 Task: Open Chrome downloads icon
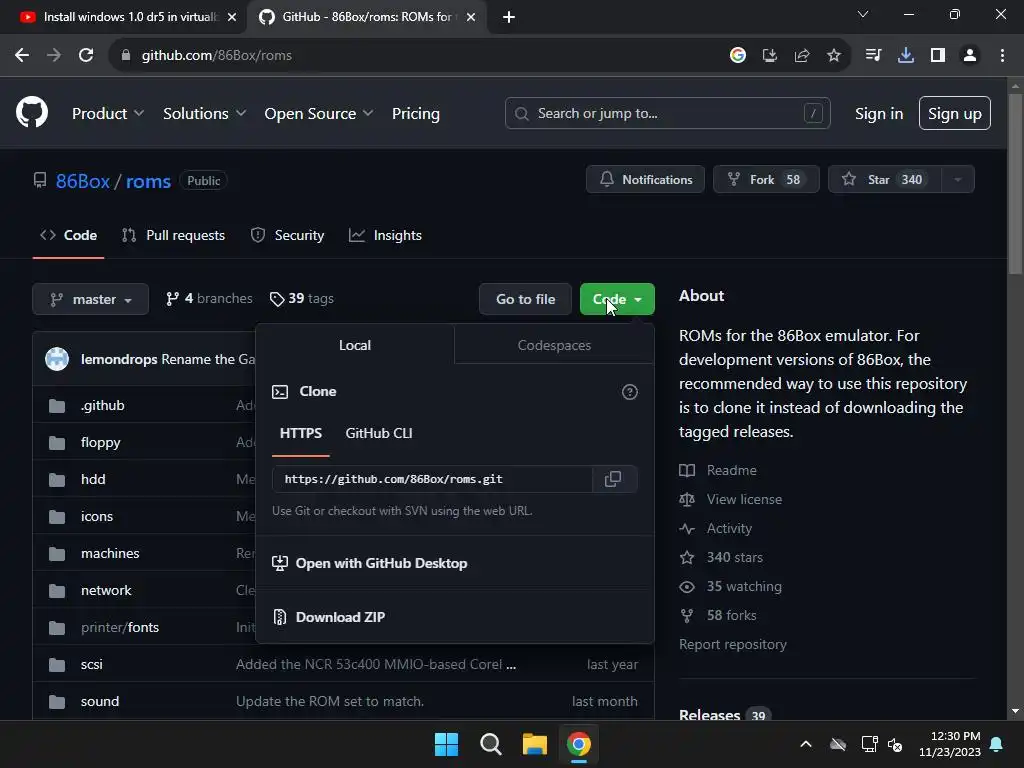906,56
